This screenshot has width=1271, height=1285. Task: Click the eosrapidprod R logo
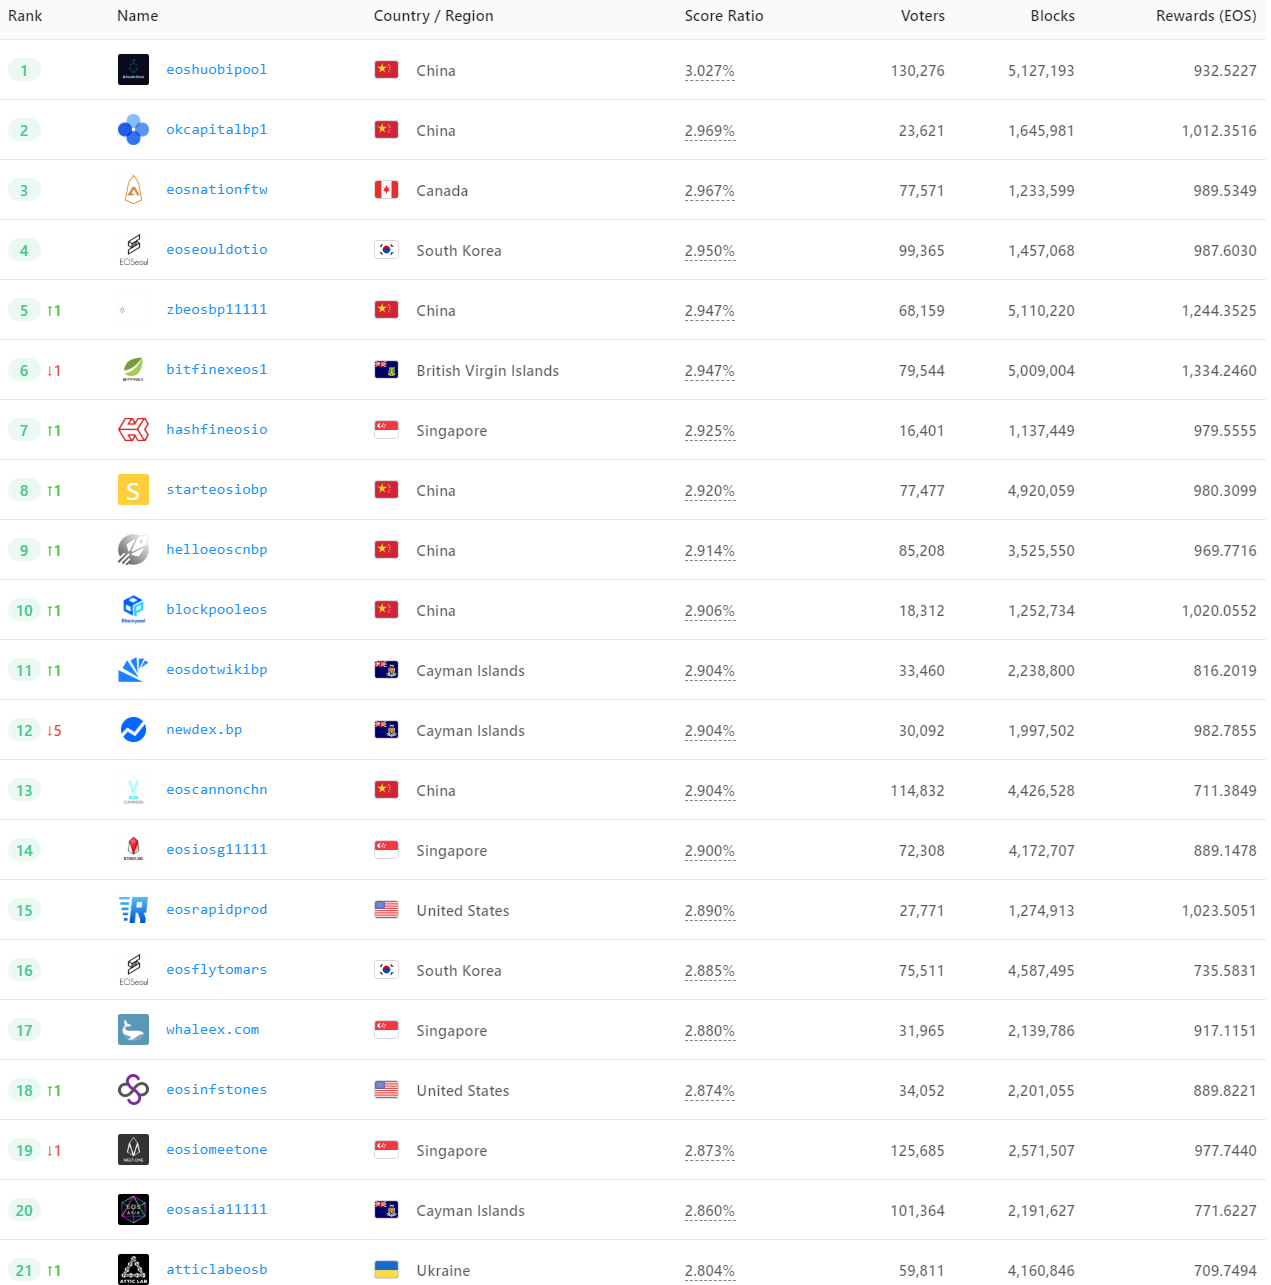pyautogui.click(x=133, y=910)
